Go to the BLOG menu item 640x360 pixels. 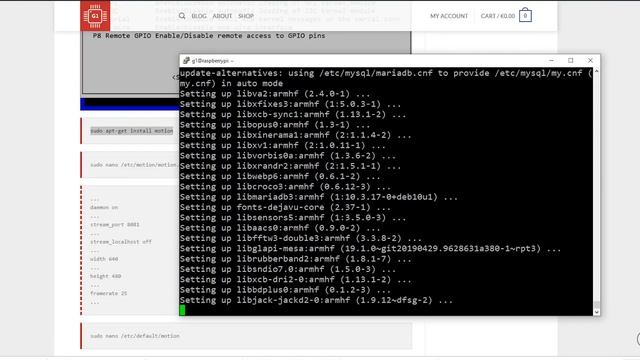(x=199, y=16)
